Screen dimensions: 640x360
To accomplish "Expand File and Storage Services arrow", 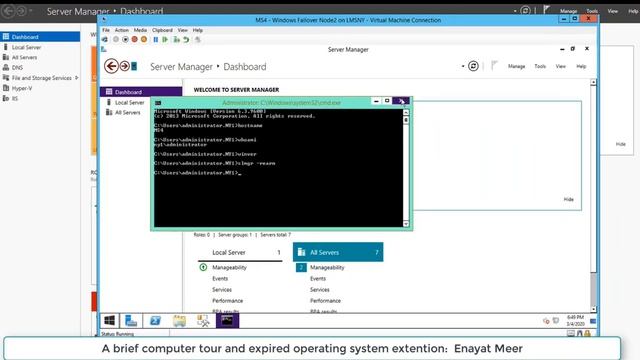I will point(77,78).
